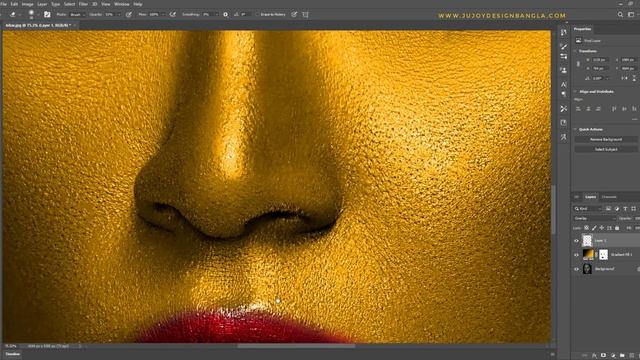Image resolution: width=640 pixels, height=360 pixels.
Task: Open the Layer menu
Action: [x=42, y=4]
